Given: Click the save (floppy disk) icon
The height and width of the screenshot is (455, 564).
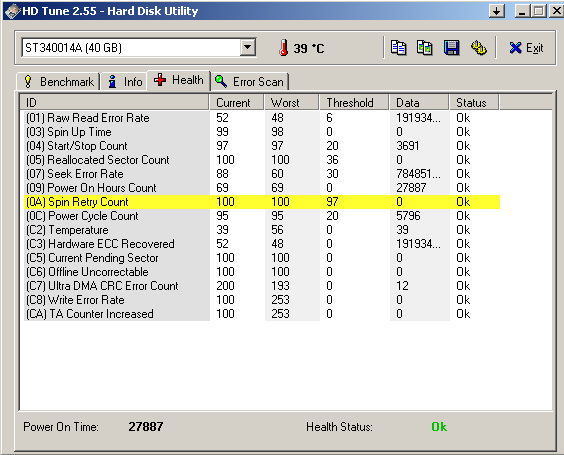Looking at the screenshot, I should coord(451,48).
